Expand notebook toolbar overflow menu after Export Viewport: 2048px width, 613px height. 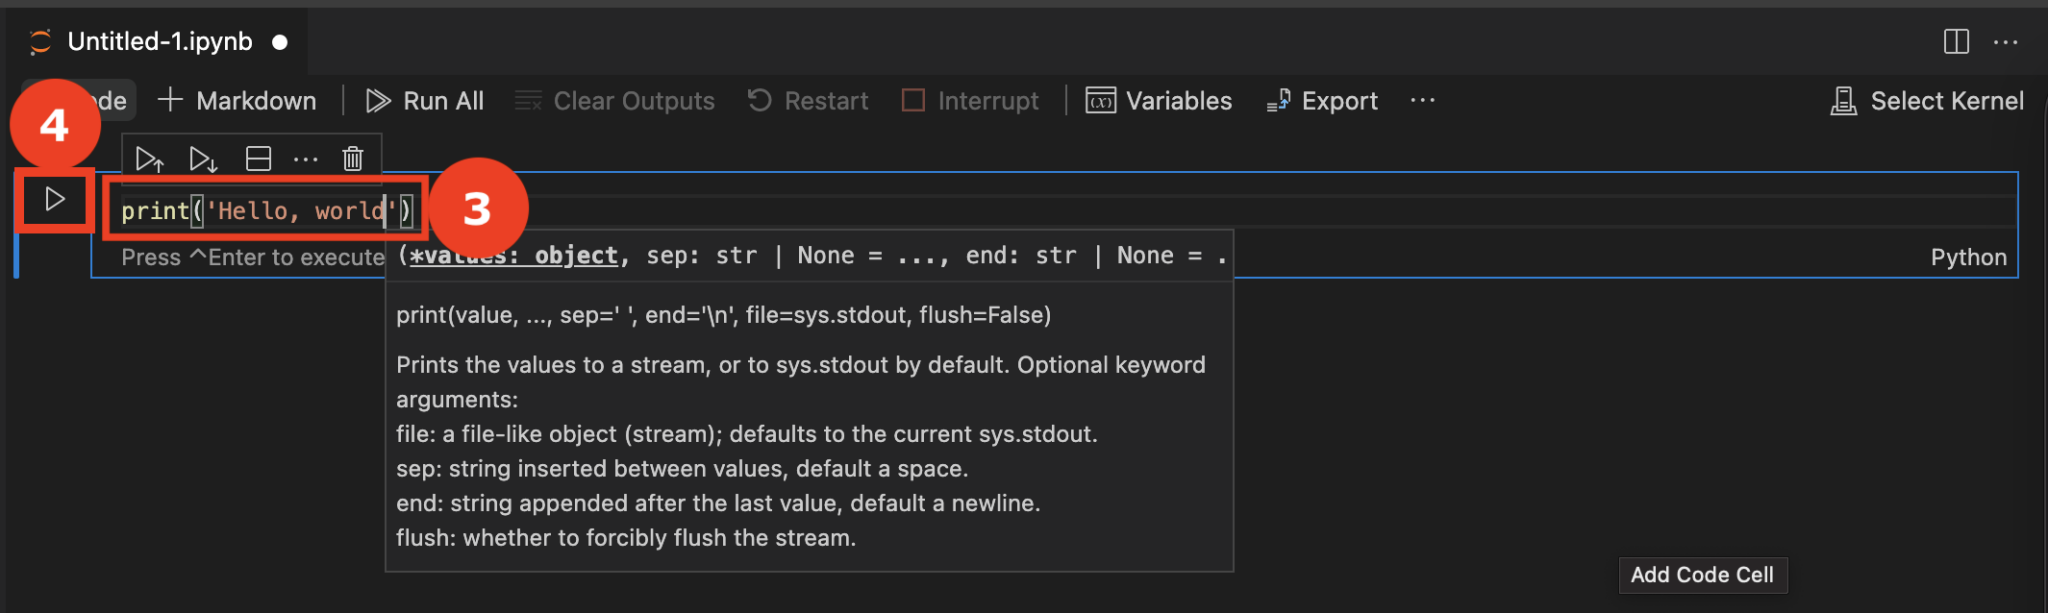point(1422,101)
